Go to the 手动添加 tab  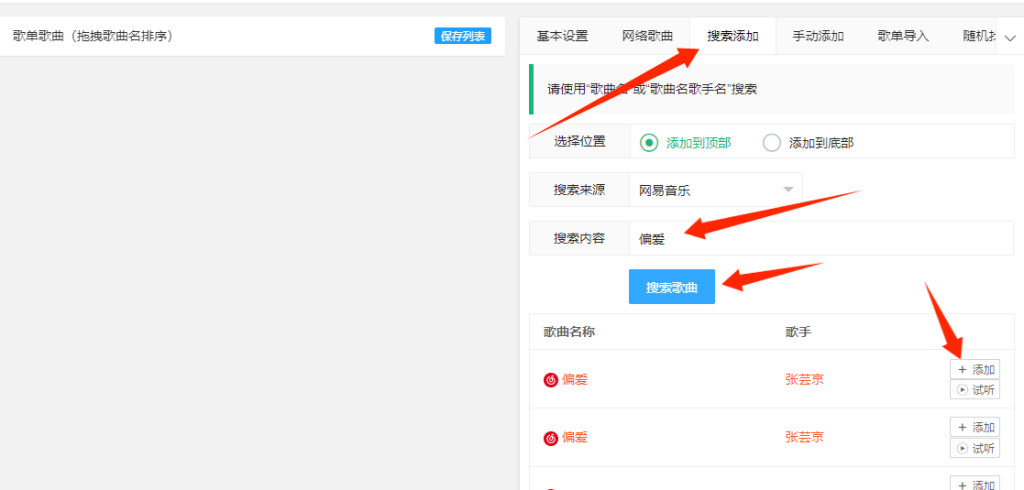[818, 36]
